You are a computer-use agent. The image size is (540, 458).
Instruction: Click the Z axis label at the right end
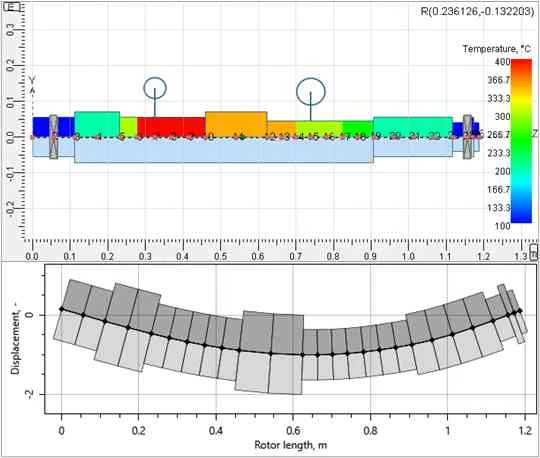[536, 134]
